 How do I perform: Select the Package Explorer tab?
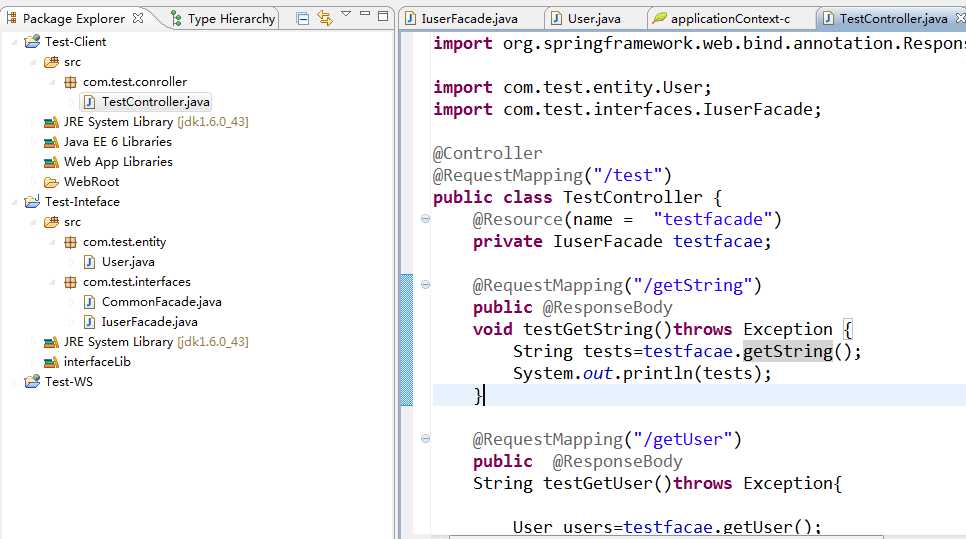click(74, 18)
